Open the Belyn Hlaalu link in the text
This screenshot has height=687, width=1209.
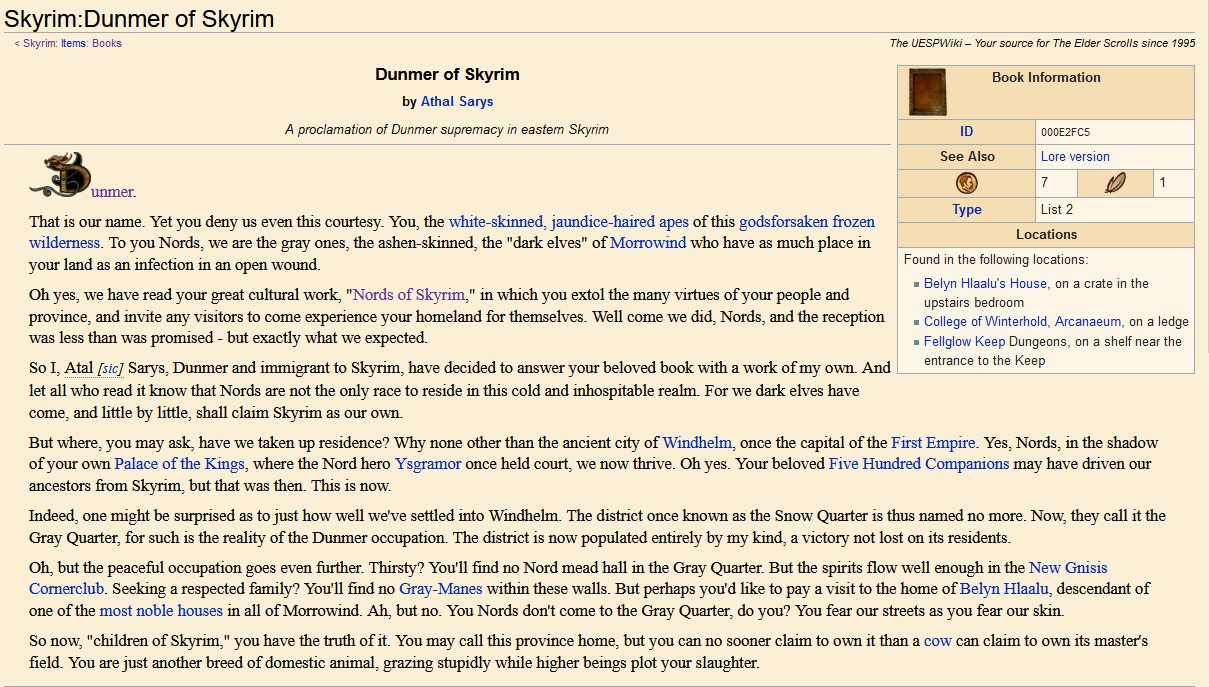tap(1005, 589)
